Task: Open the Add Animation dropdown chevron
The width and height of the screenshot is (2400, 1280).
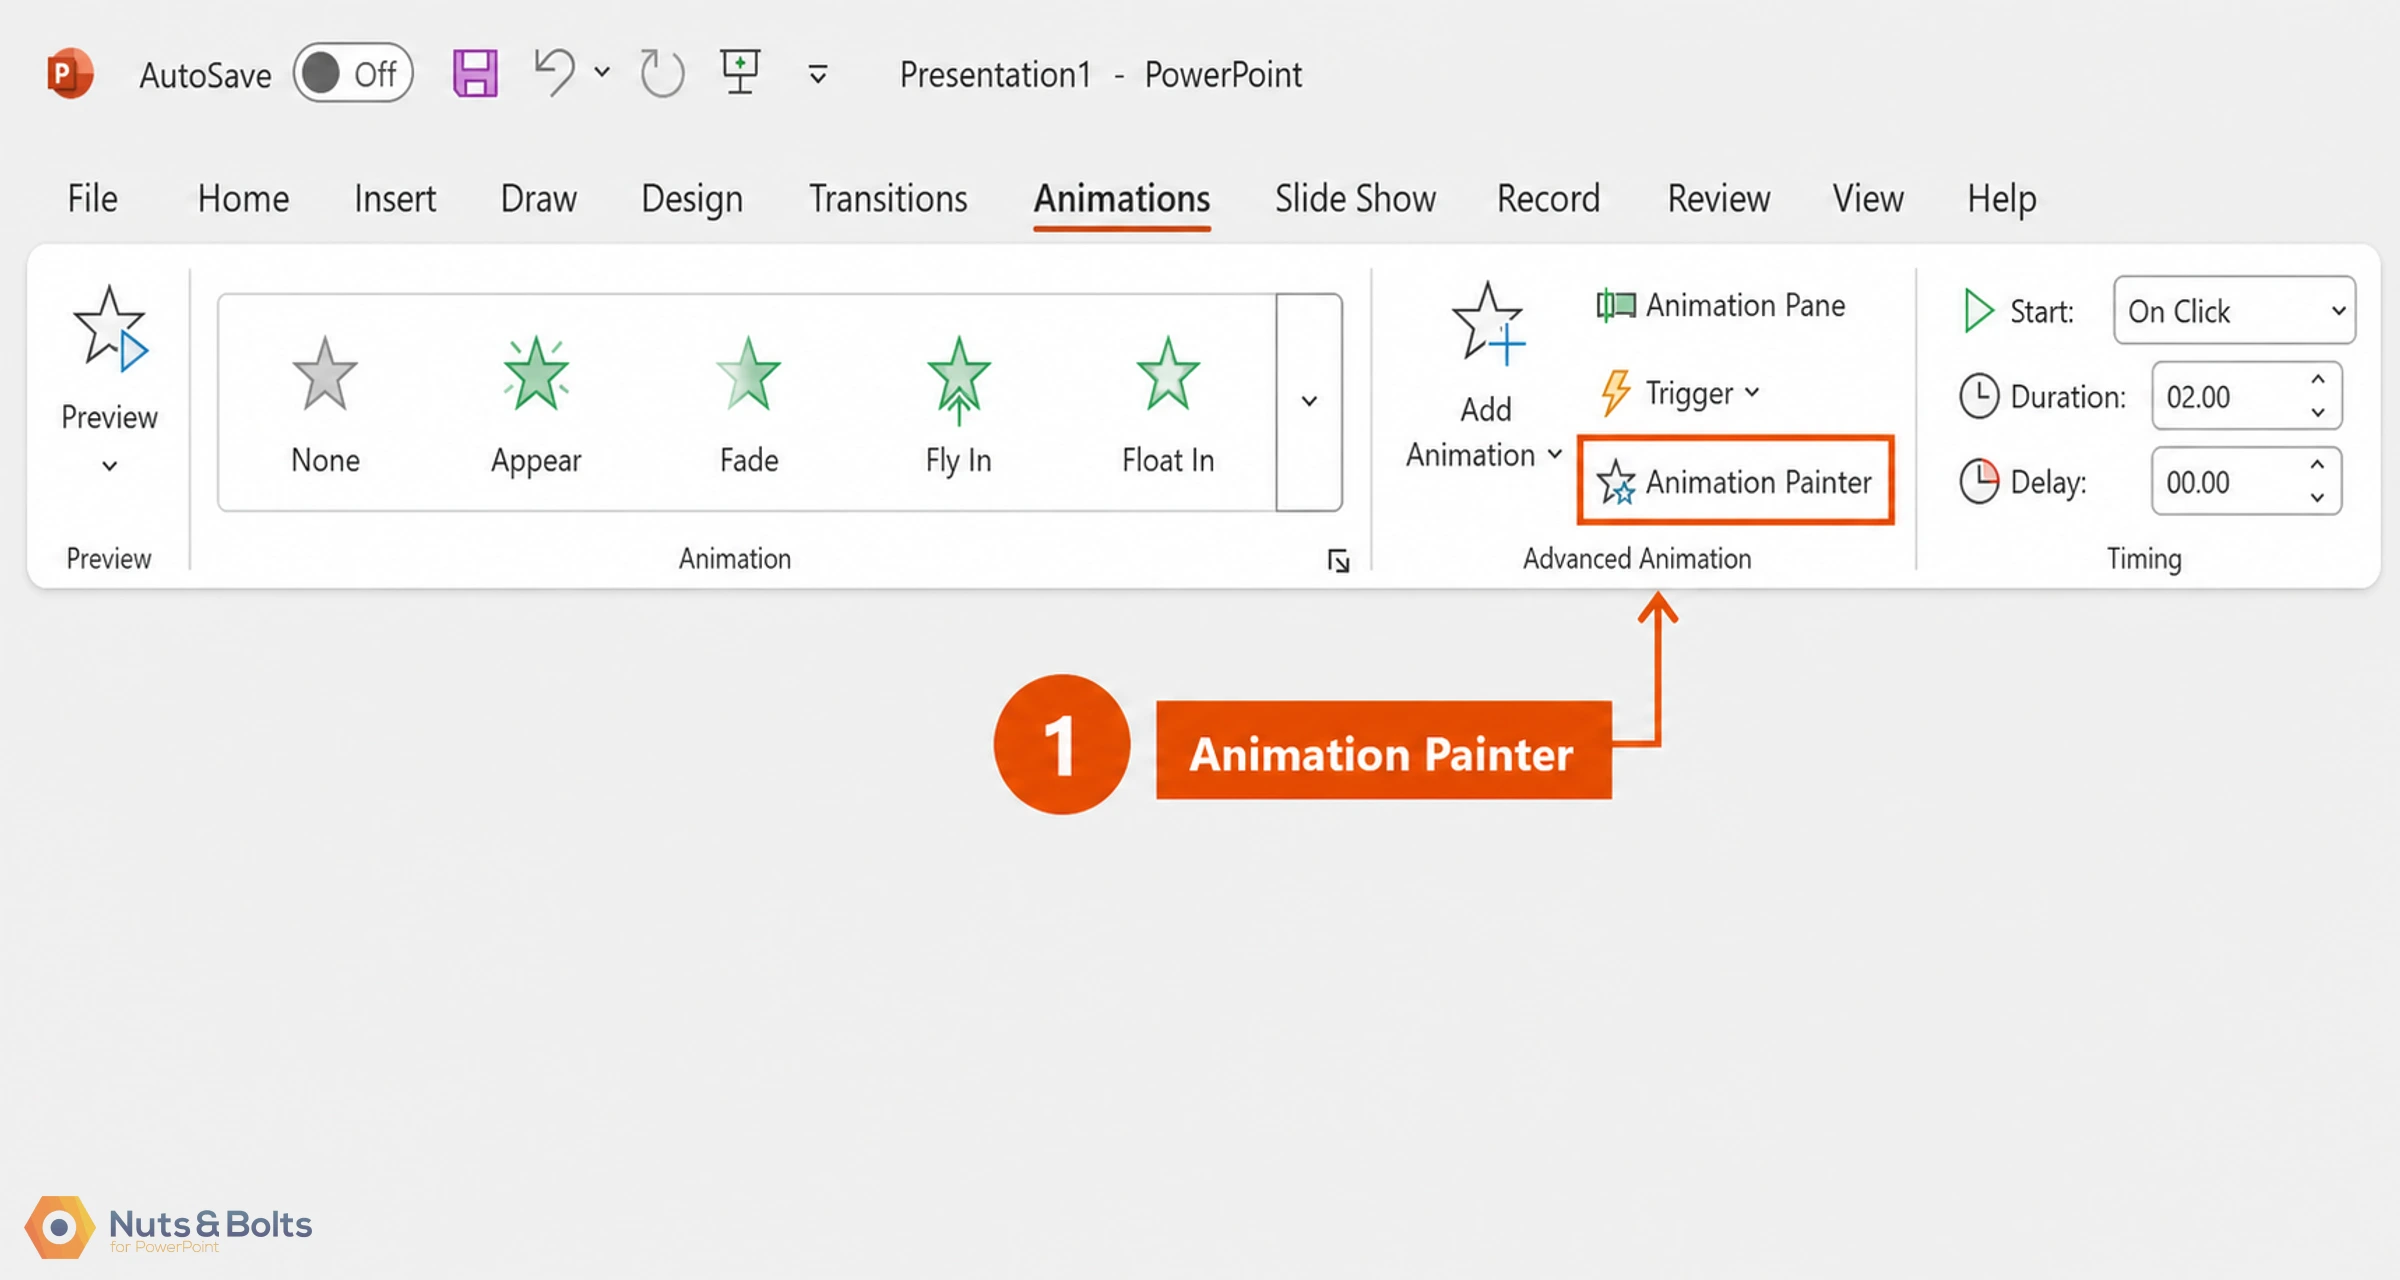Action: (1555, 455)
